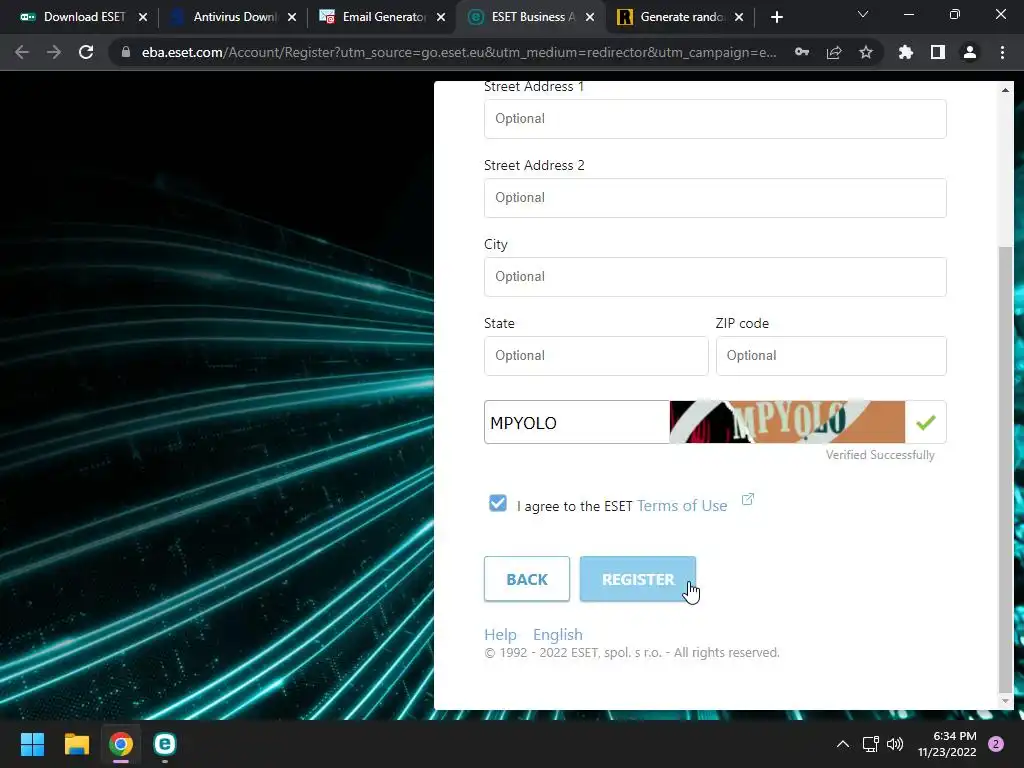Open the ESET Terms of Use link
The height and width of the screenshot is (768, 1024).
682,506
